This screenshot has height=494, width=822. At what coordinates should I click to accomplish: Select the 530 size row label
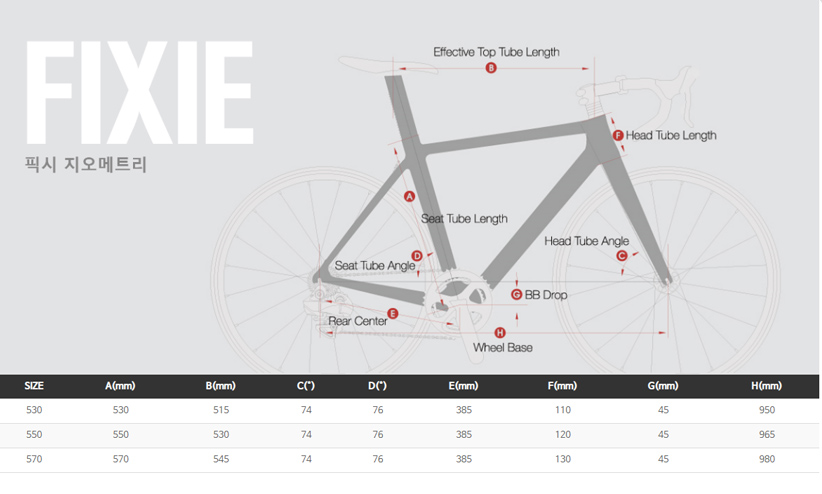(34, 409)
